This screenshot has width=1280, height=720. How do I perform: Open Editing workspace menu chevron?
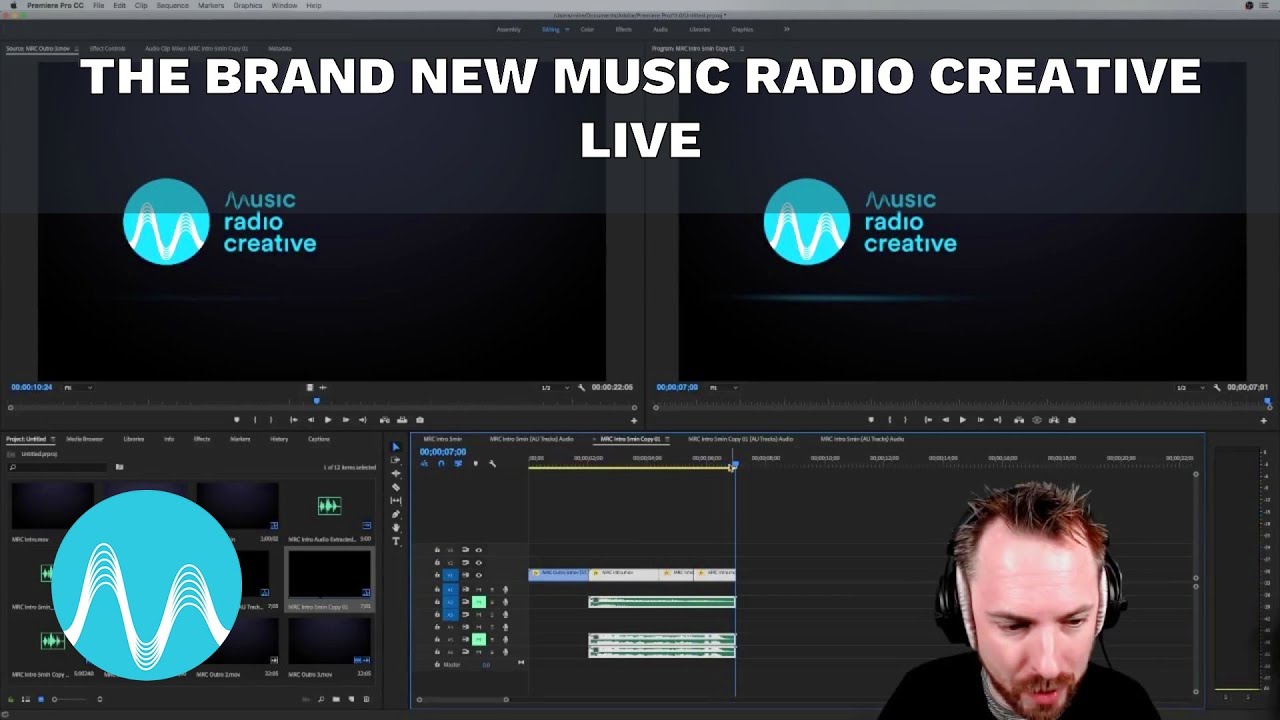[567, 29]
